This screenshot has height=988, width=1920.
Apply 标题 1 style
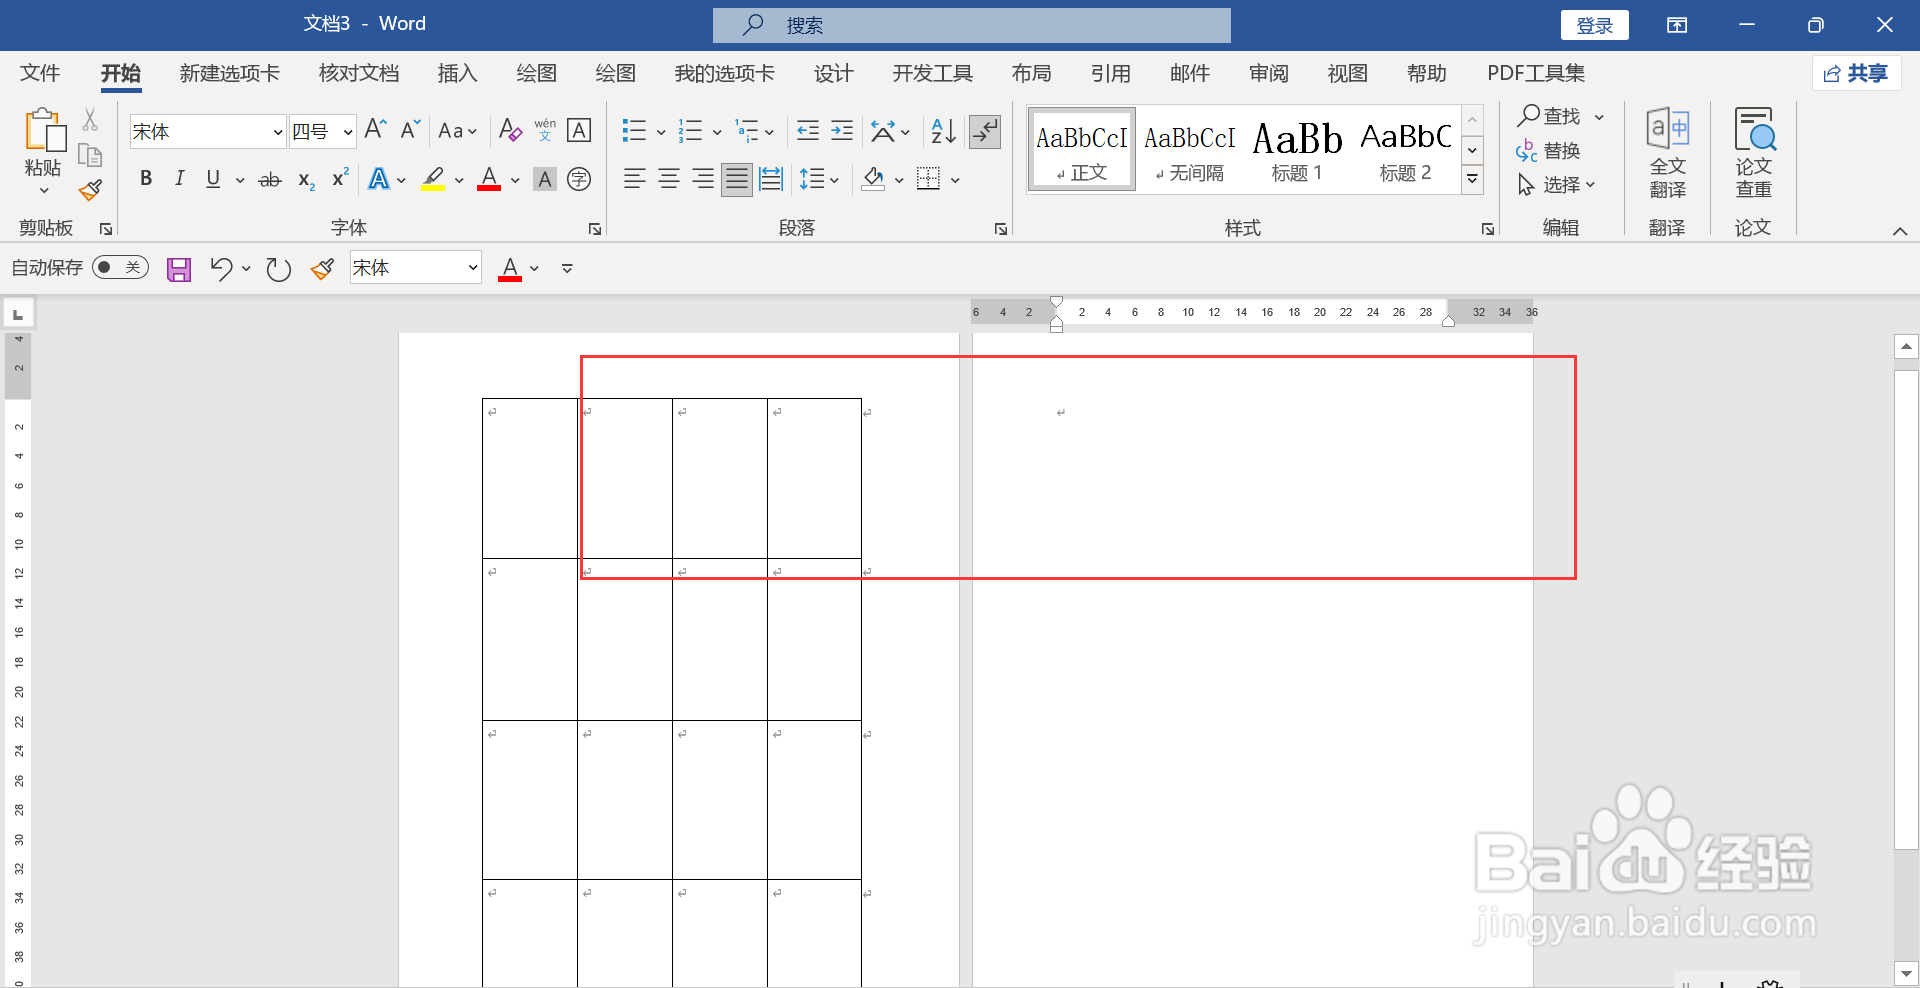1297,150
